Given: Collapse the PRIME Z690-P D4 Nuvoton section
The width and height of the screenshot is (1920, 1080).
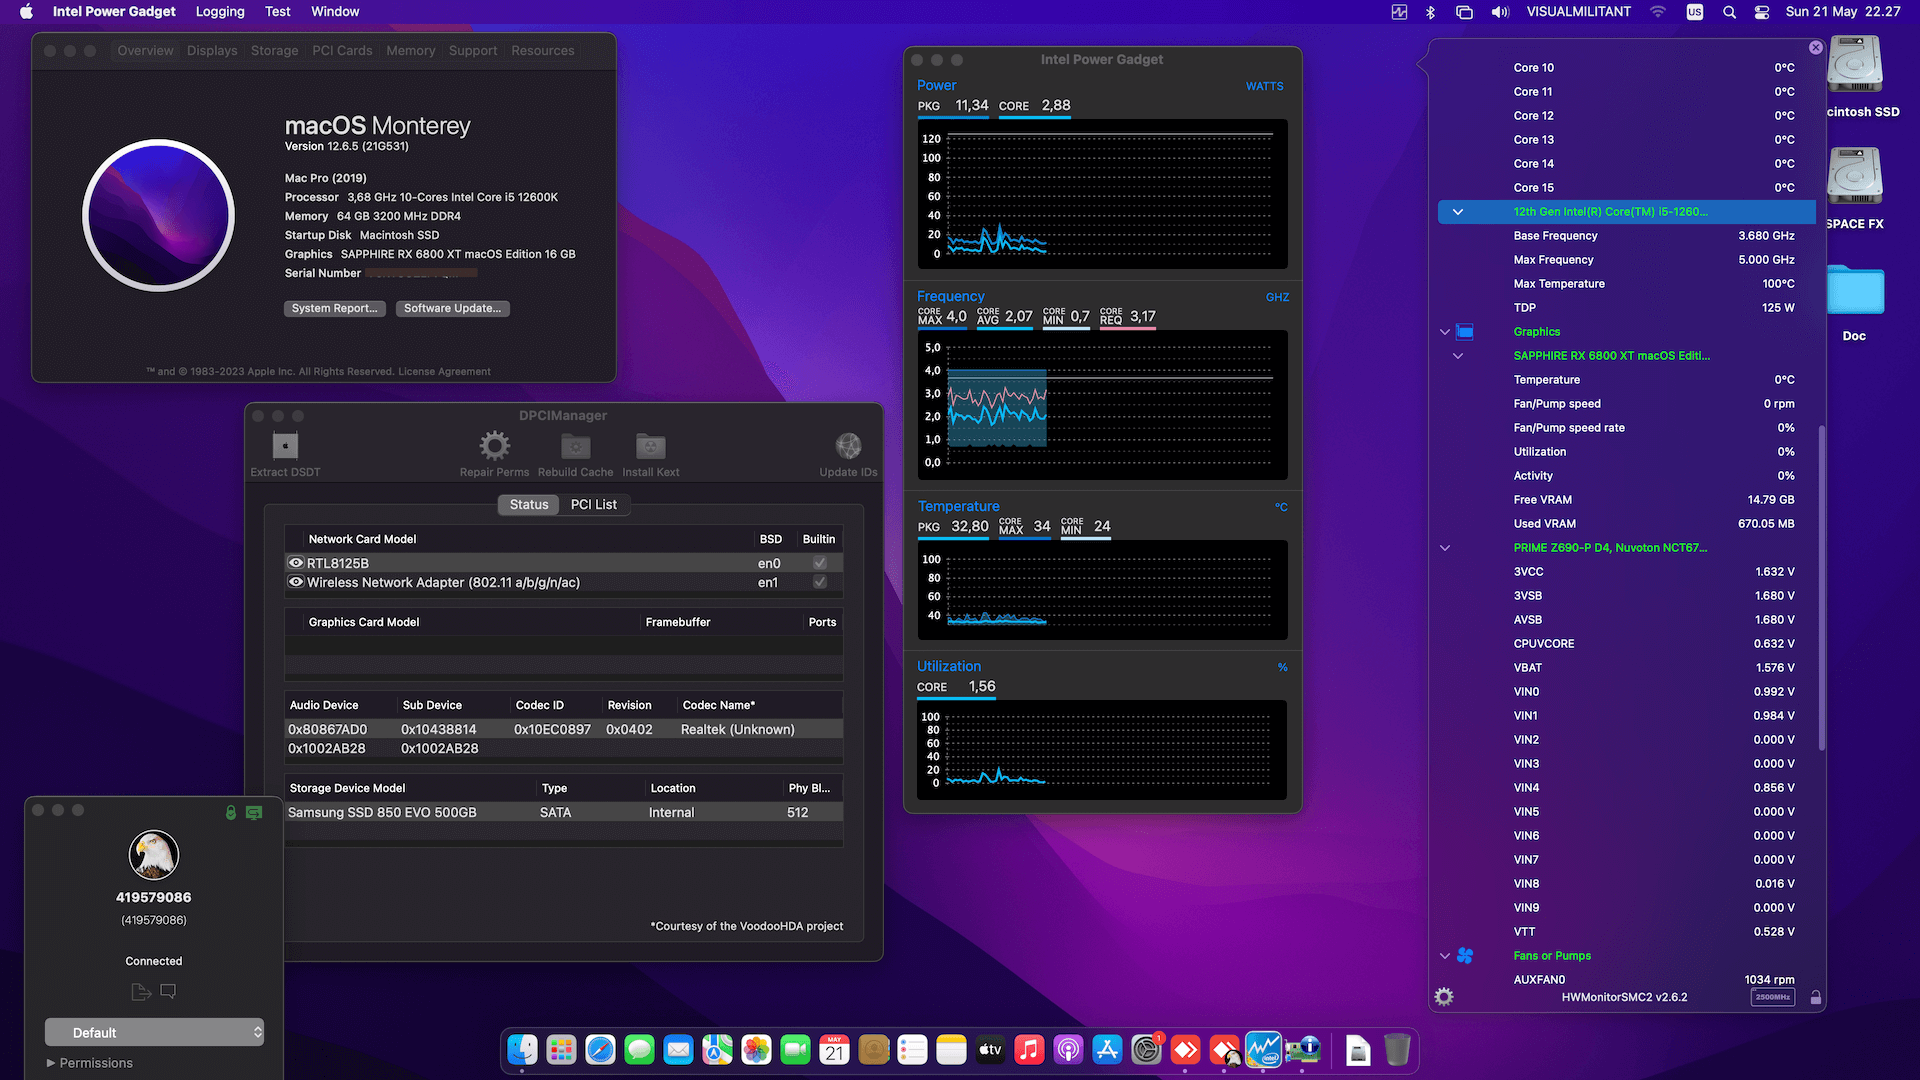Looking at the screenshot, I should tap(1445, 548).
